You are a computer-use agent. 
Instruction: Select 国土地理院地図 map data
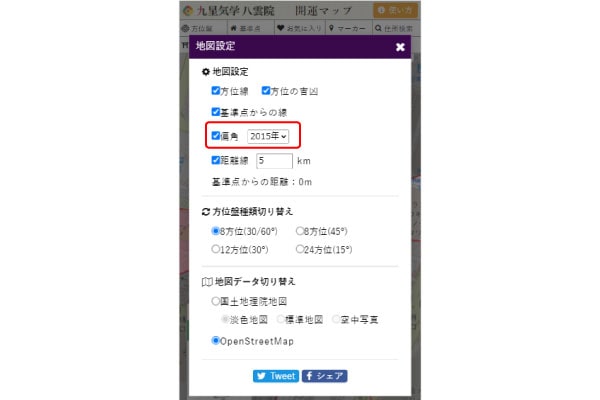pyautogui.click(x=215, y=301)
